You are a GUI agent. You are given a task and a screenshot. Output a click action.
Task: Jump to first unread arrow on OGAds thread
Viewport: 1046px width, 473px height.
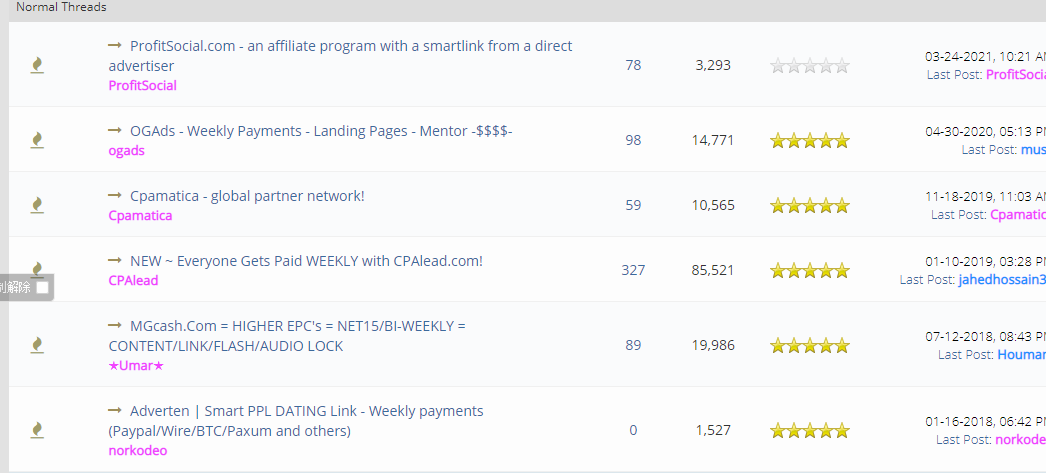pos(115,130)
